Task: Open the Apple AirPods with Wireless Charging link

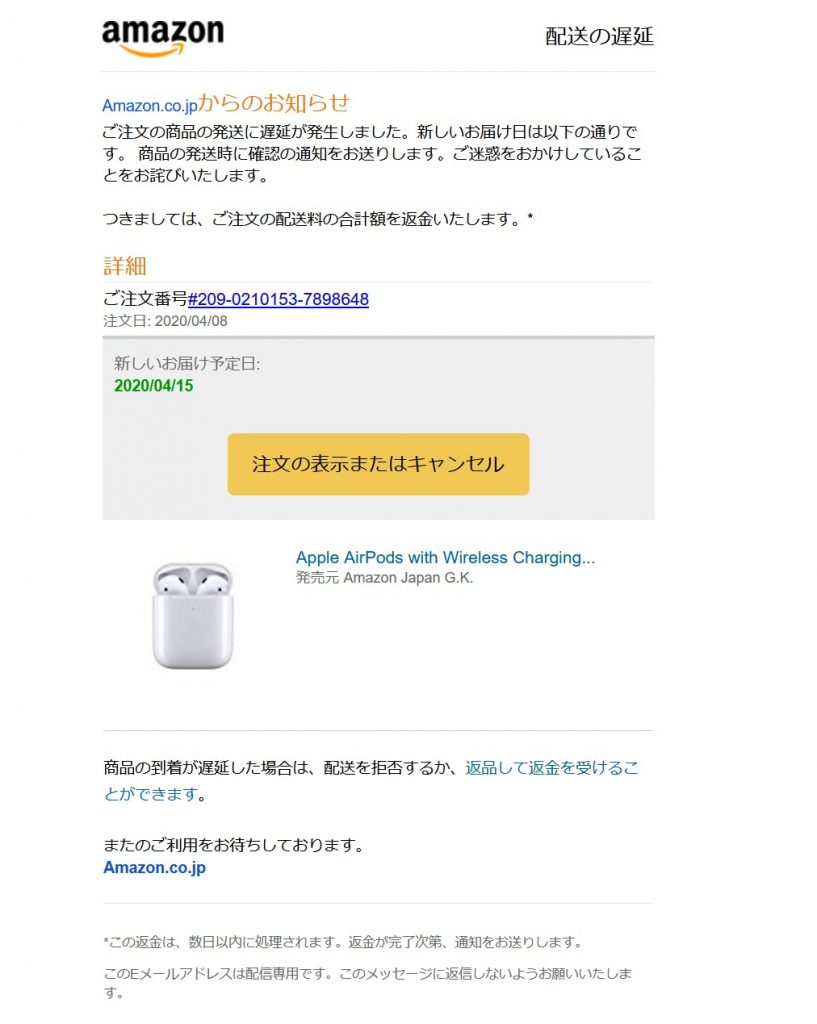Action: (445, 558)
